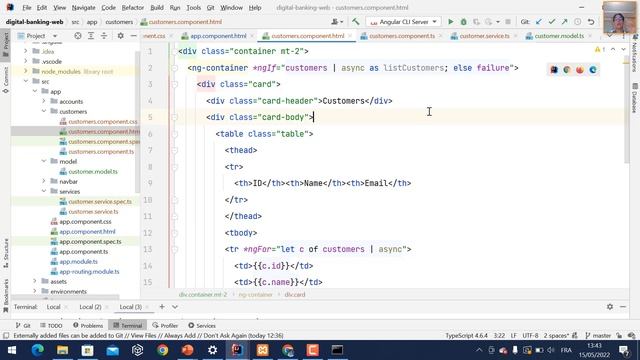Open Terminal panel settings gear
This screenshot has width=640, height=360.
pyautogui.click(x=610, y=307)
